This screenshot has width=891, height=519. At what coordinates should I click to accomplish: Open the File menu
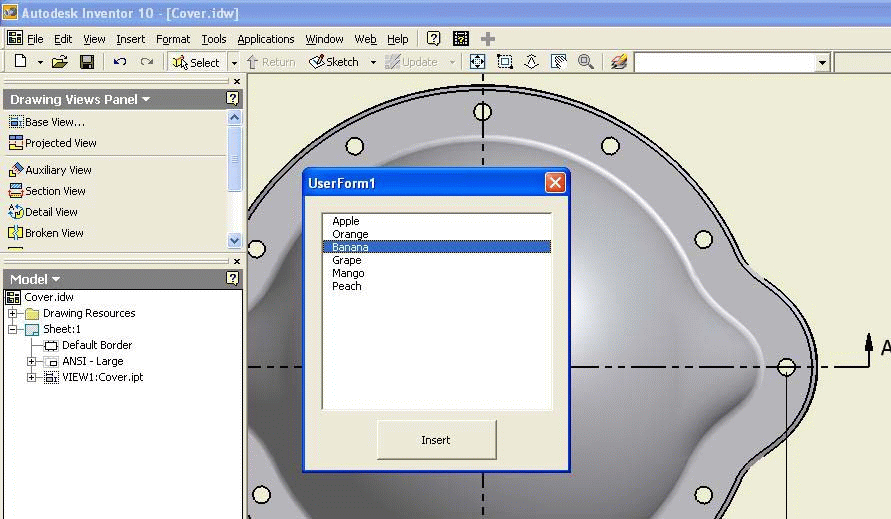pos(35,39)
